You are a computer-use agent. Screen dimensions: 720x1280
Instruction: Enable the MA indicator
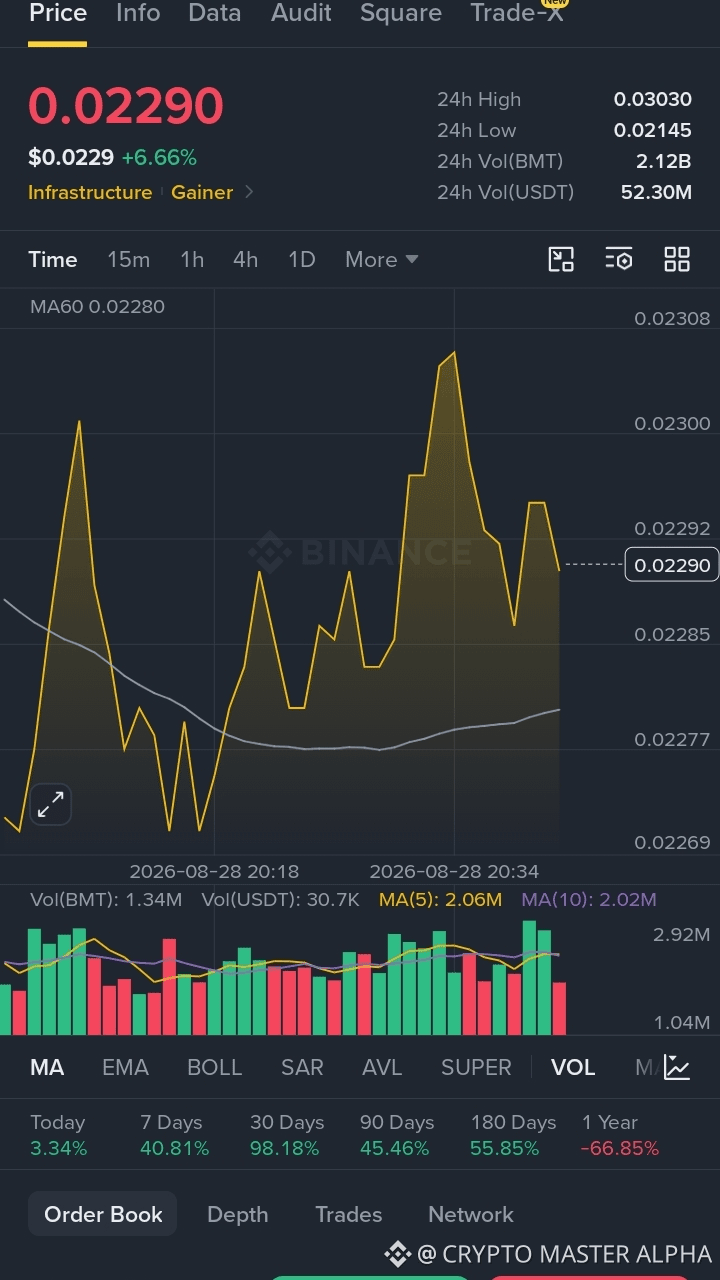coord(47,1067)
